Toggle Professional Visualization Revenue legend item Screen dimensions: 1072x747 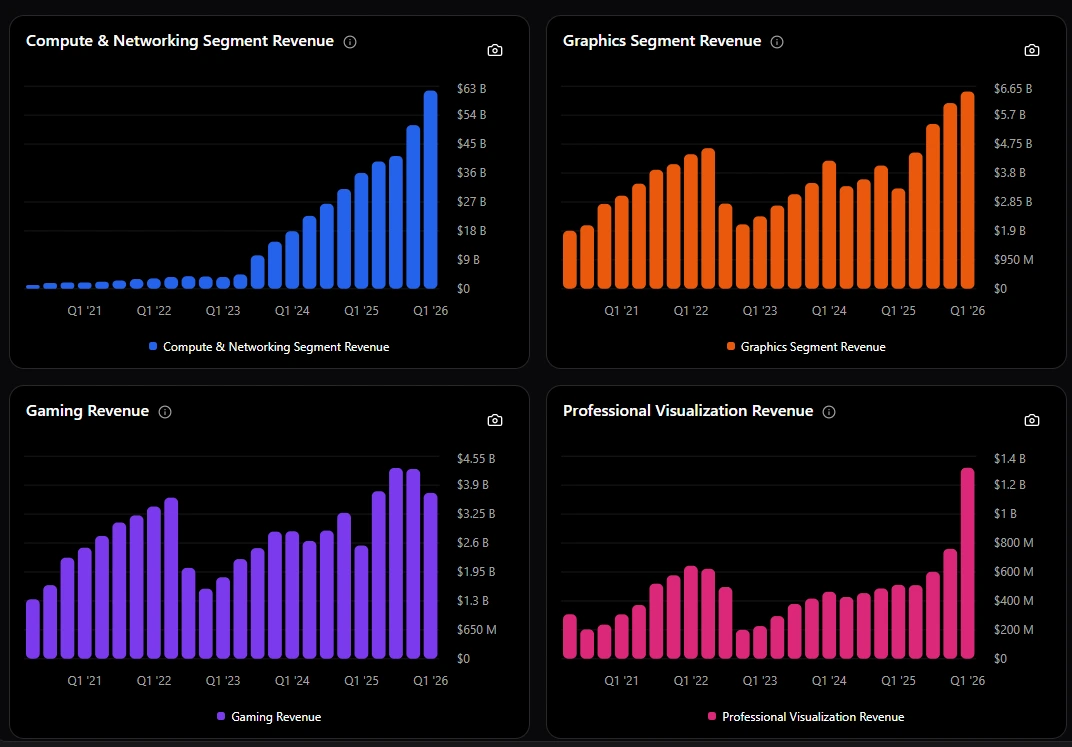(806, 716)
